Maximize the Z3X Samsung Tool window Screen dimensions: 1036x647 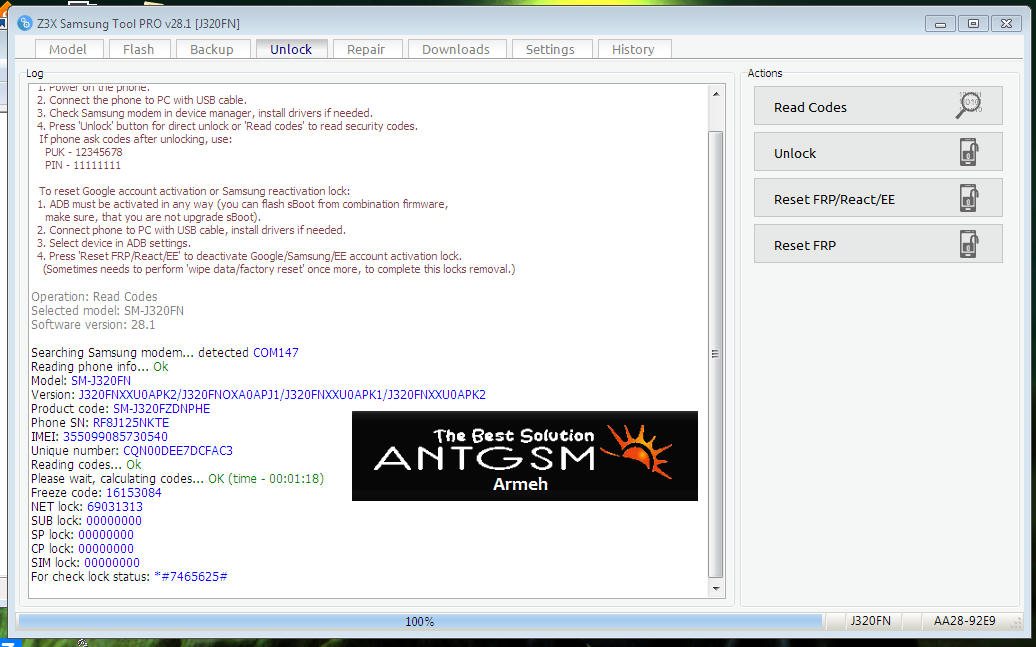point(973,24)
